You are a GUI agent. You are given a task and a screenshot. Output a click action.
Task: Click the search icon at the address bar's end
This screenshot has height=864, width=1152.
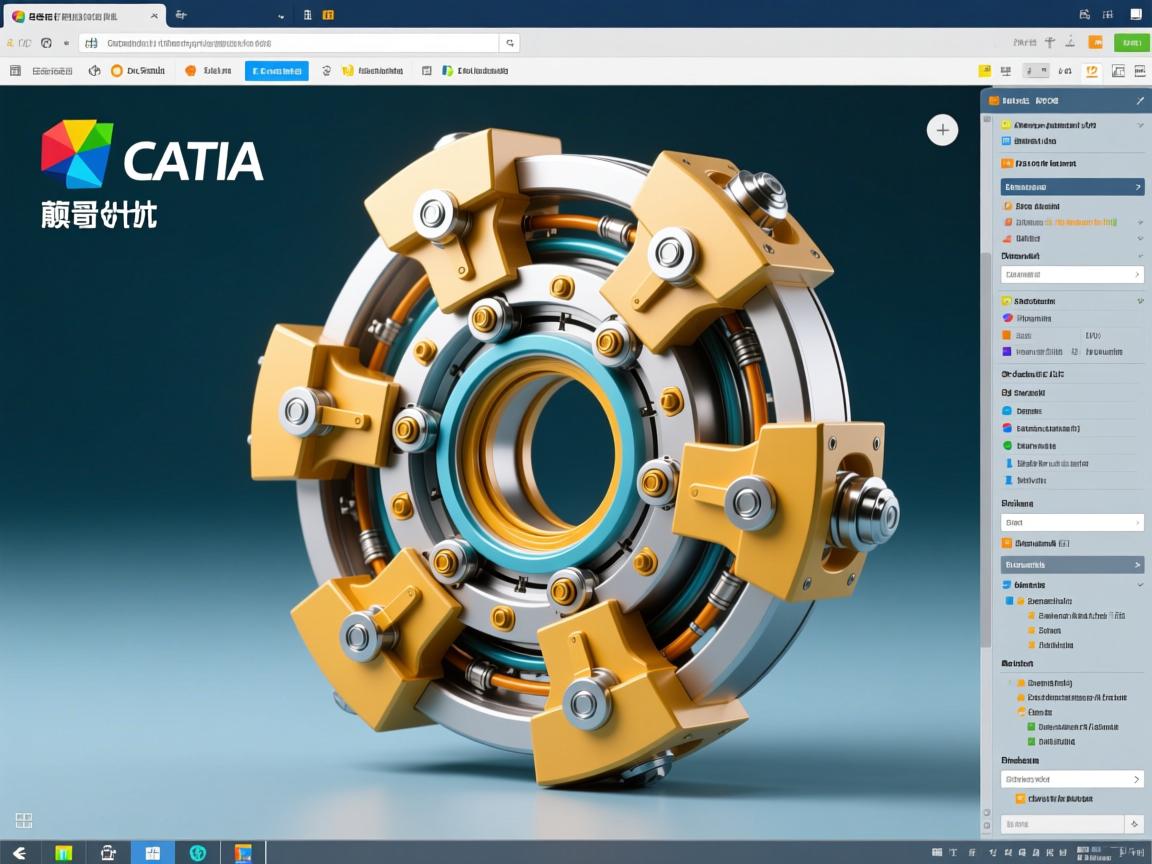510,43
